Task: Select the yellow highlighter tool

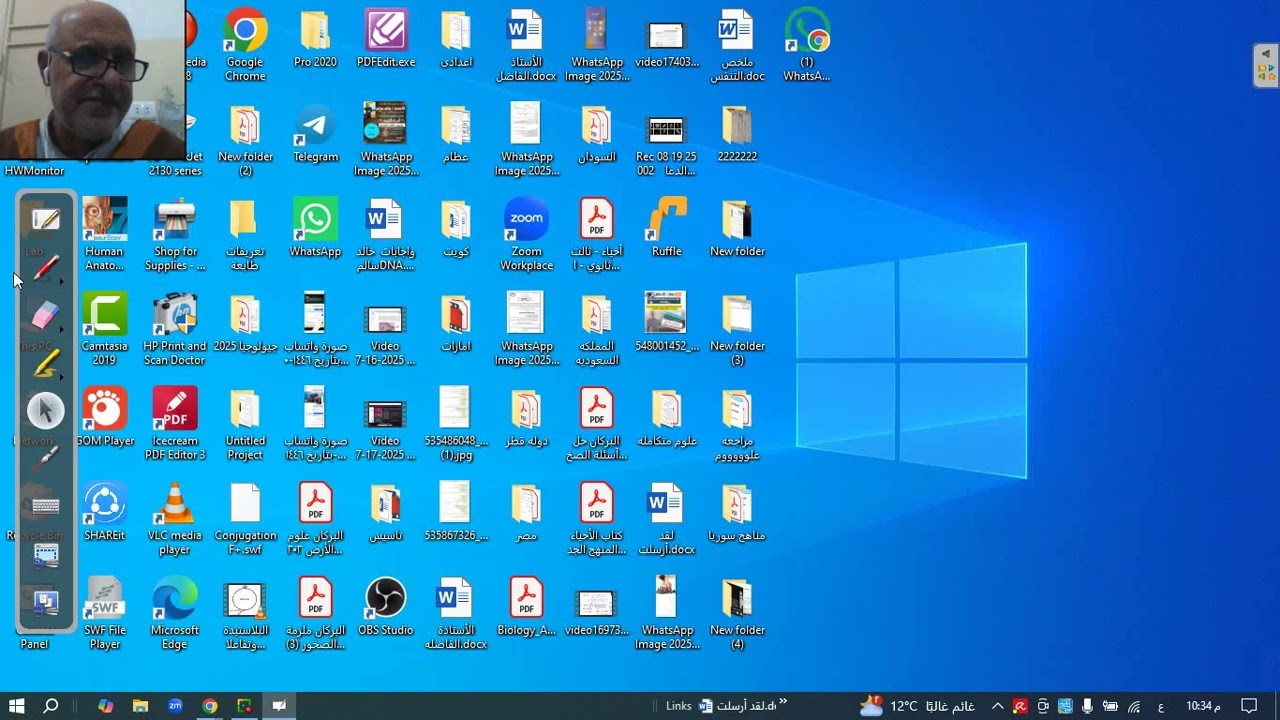Action: coord(44,364)
